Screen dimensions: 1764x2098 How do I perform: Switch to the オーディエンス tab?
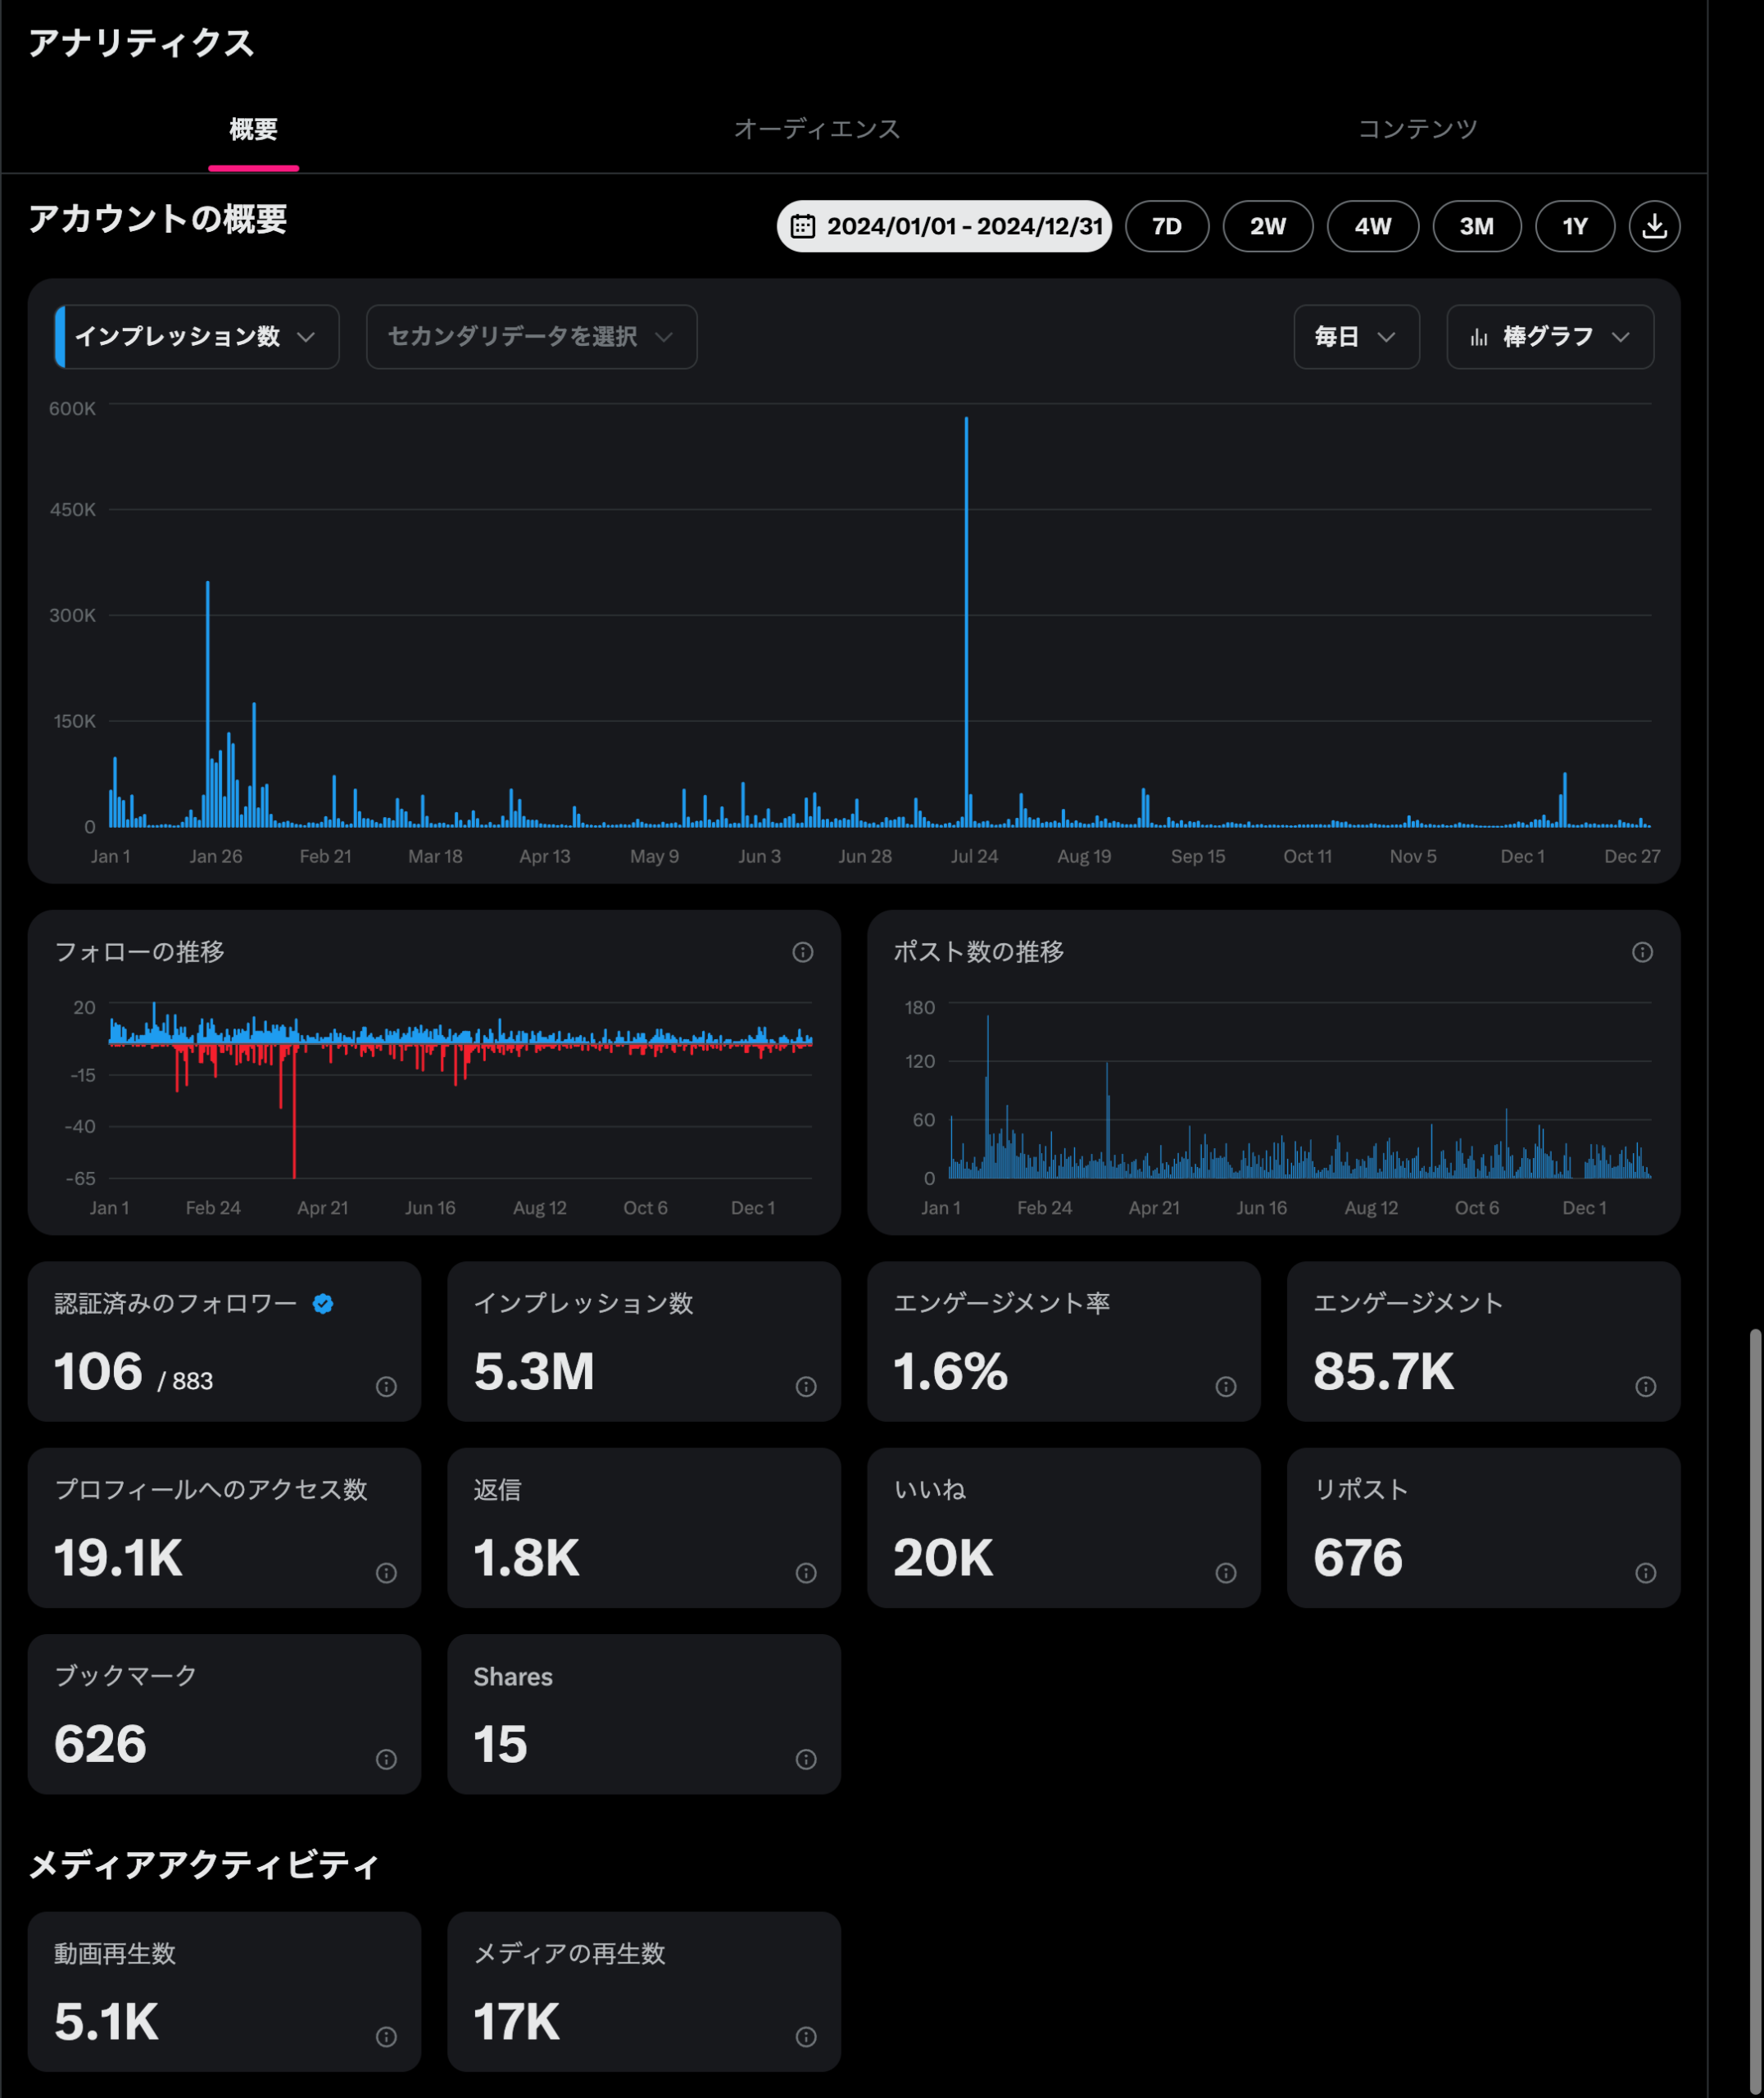point(817,129)
